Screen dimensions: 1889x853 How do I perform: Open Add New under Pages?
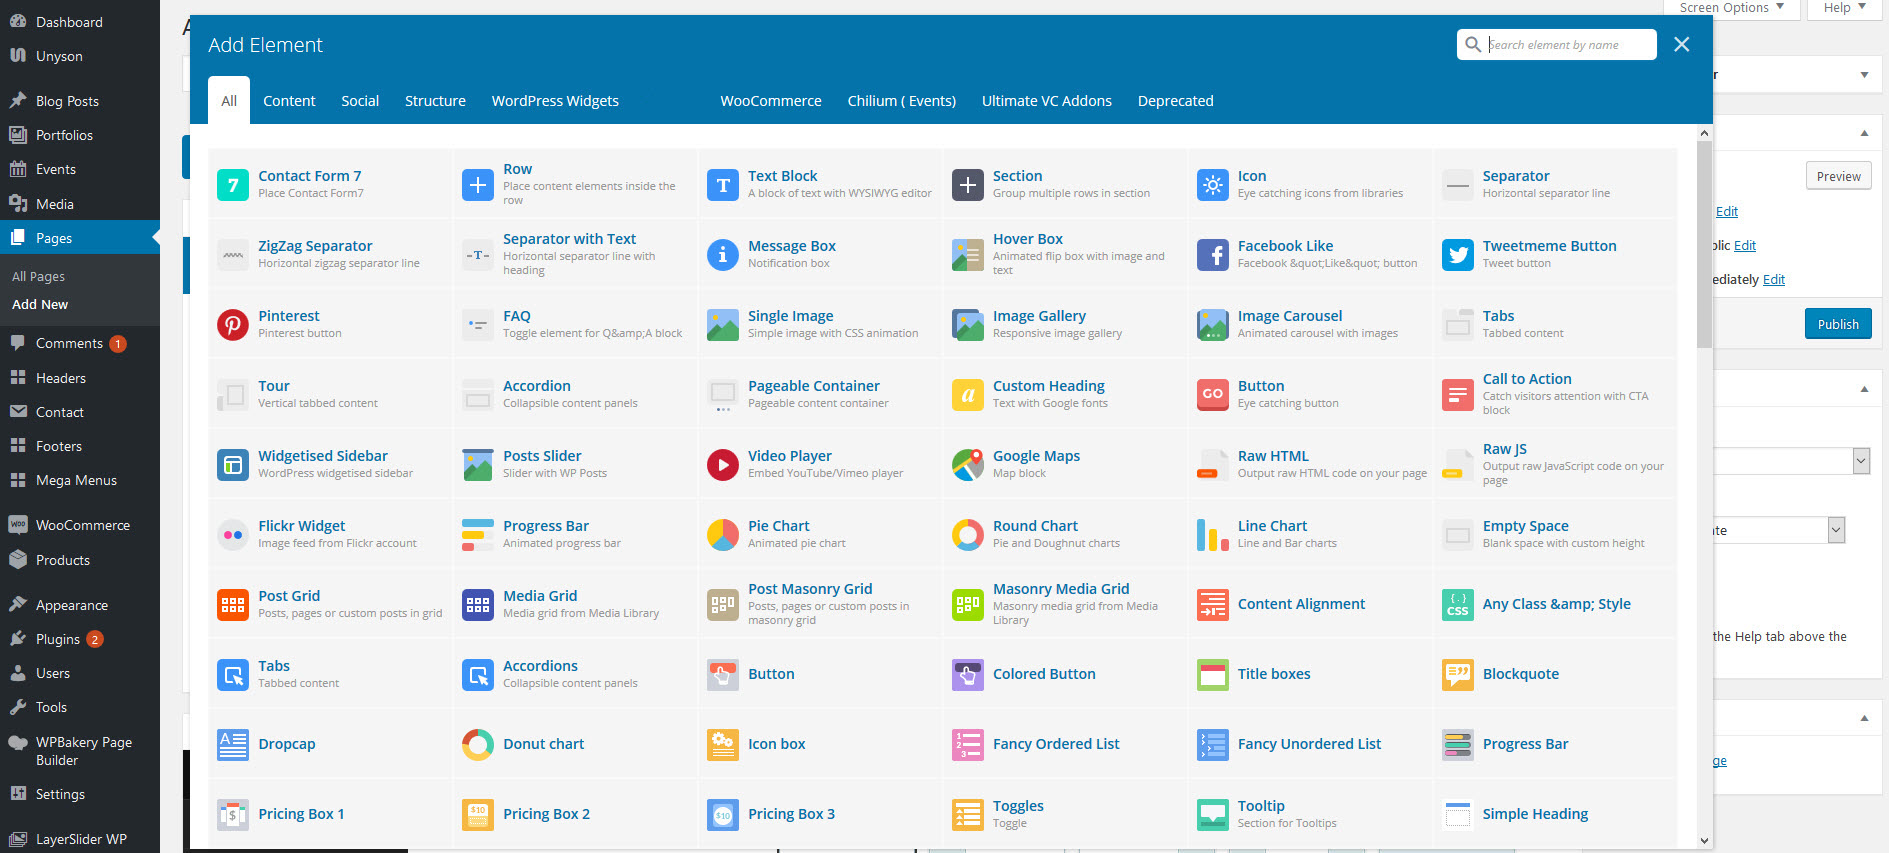click(x=40, y=305)
